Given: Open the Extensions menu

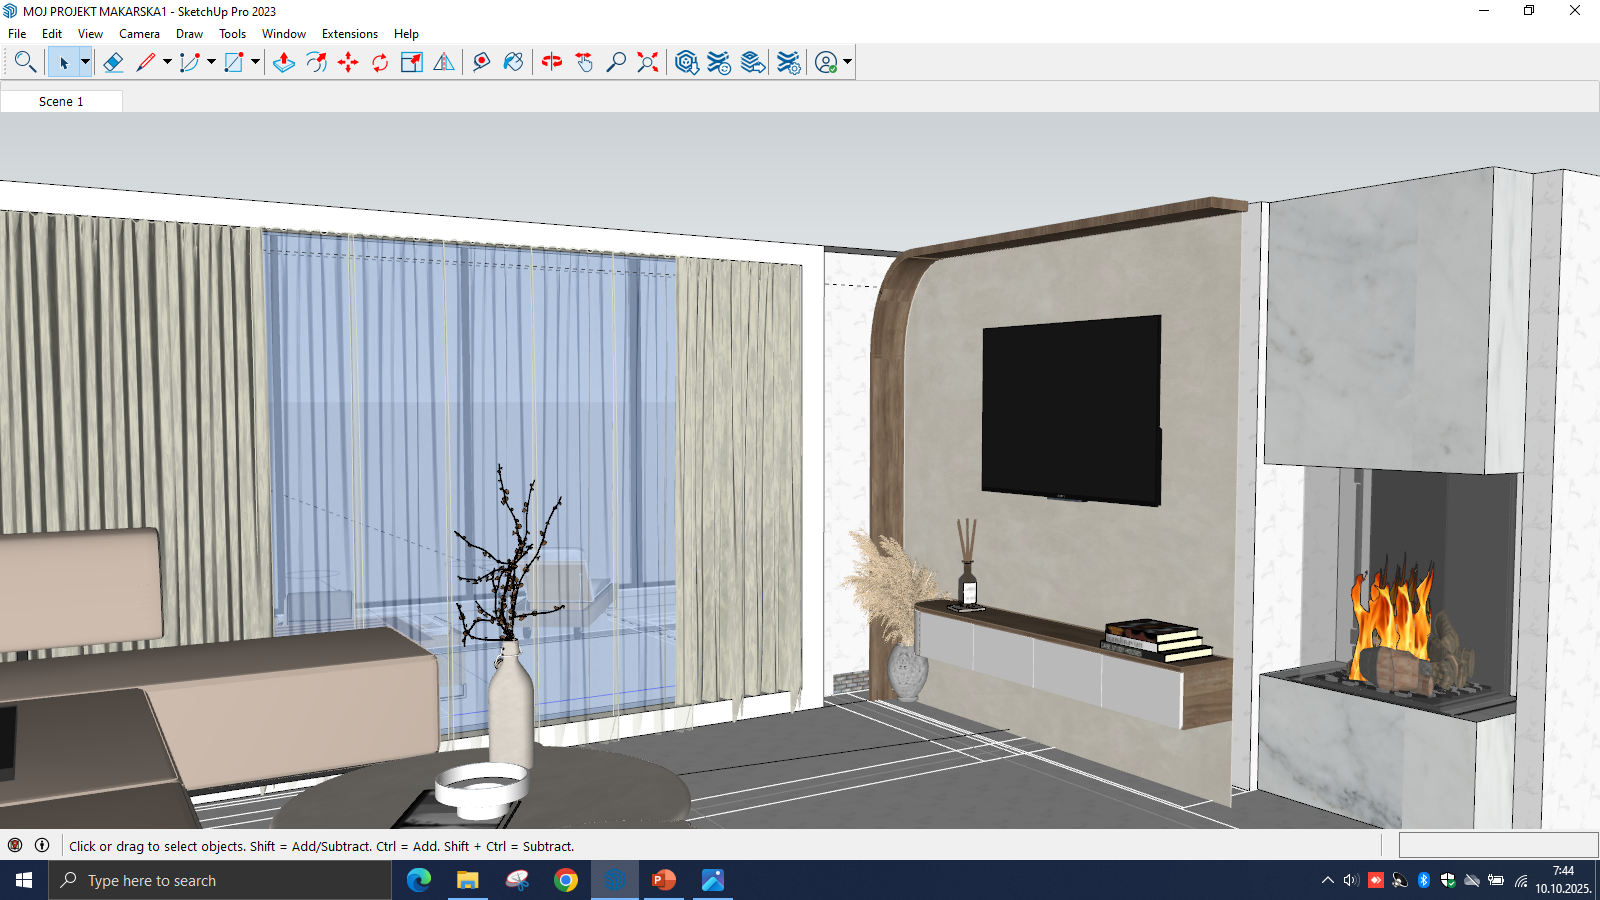Looking at the screenshot, I should click(x=349, y=34).
